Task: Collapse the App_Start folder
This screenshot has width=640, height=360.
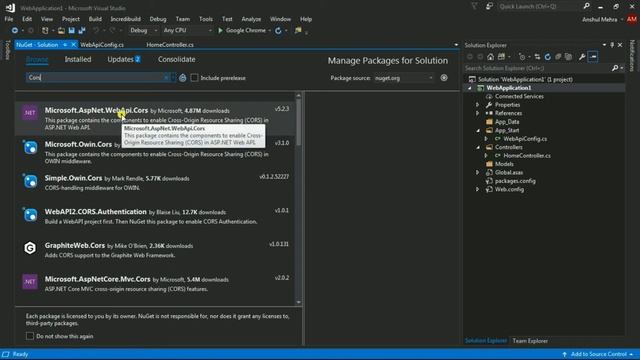Action: pos(478,131)
